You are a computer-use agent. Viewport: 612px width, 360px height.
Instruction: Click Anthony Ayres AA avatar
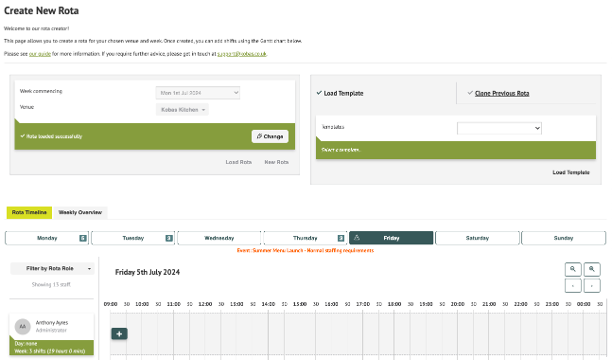[x=23, y=326]
